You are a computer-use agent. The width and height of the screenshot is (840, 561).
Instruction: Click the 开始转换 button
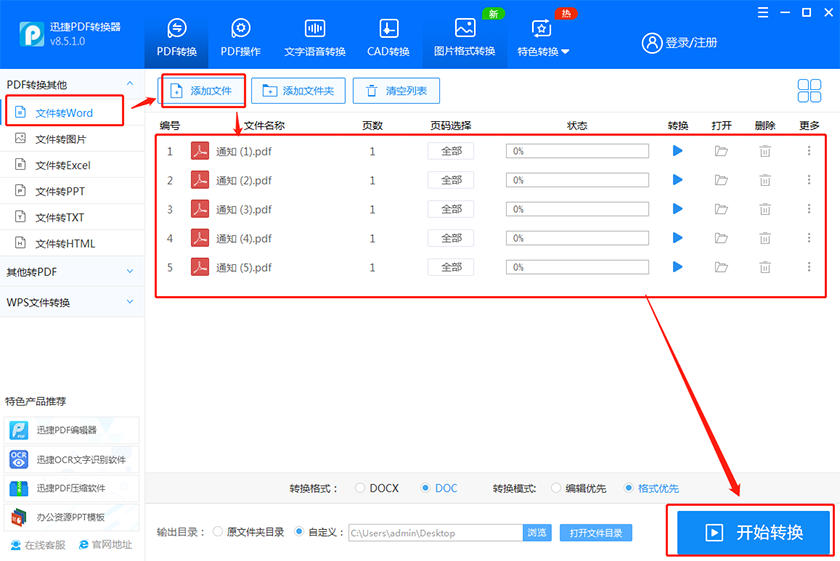pyautogui.click(x=753, y=532)
